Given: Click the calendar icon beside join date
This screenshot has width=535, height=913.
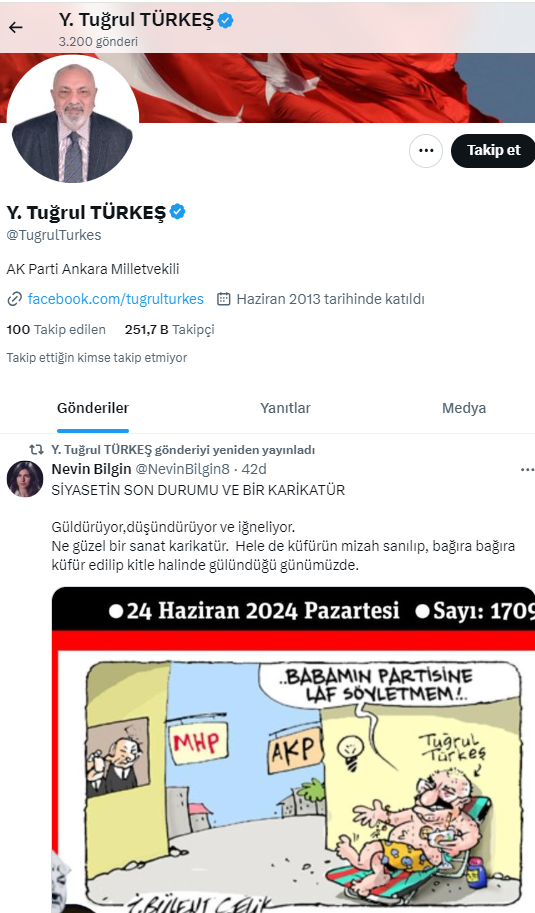Looking at the screenshot, I should [x=224, y=299].
